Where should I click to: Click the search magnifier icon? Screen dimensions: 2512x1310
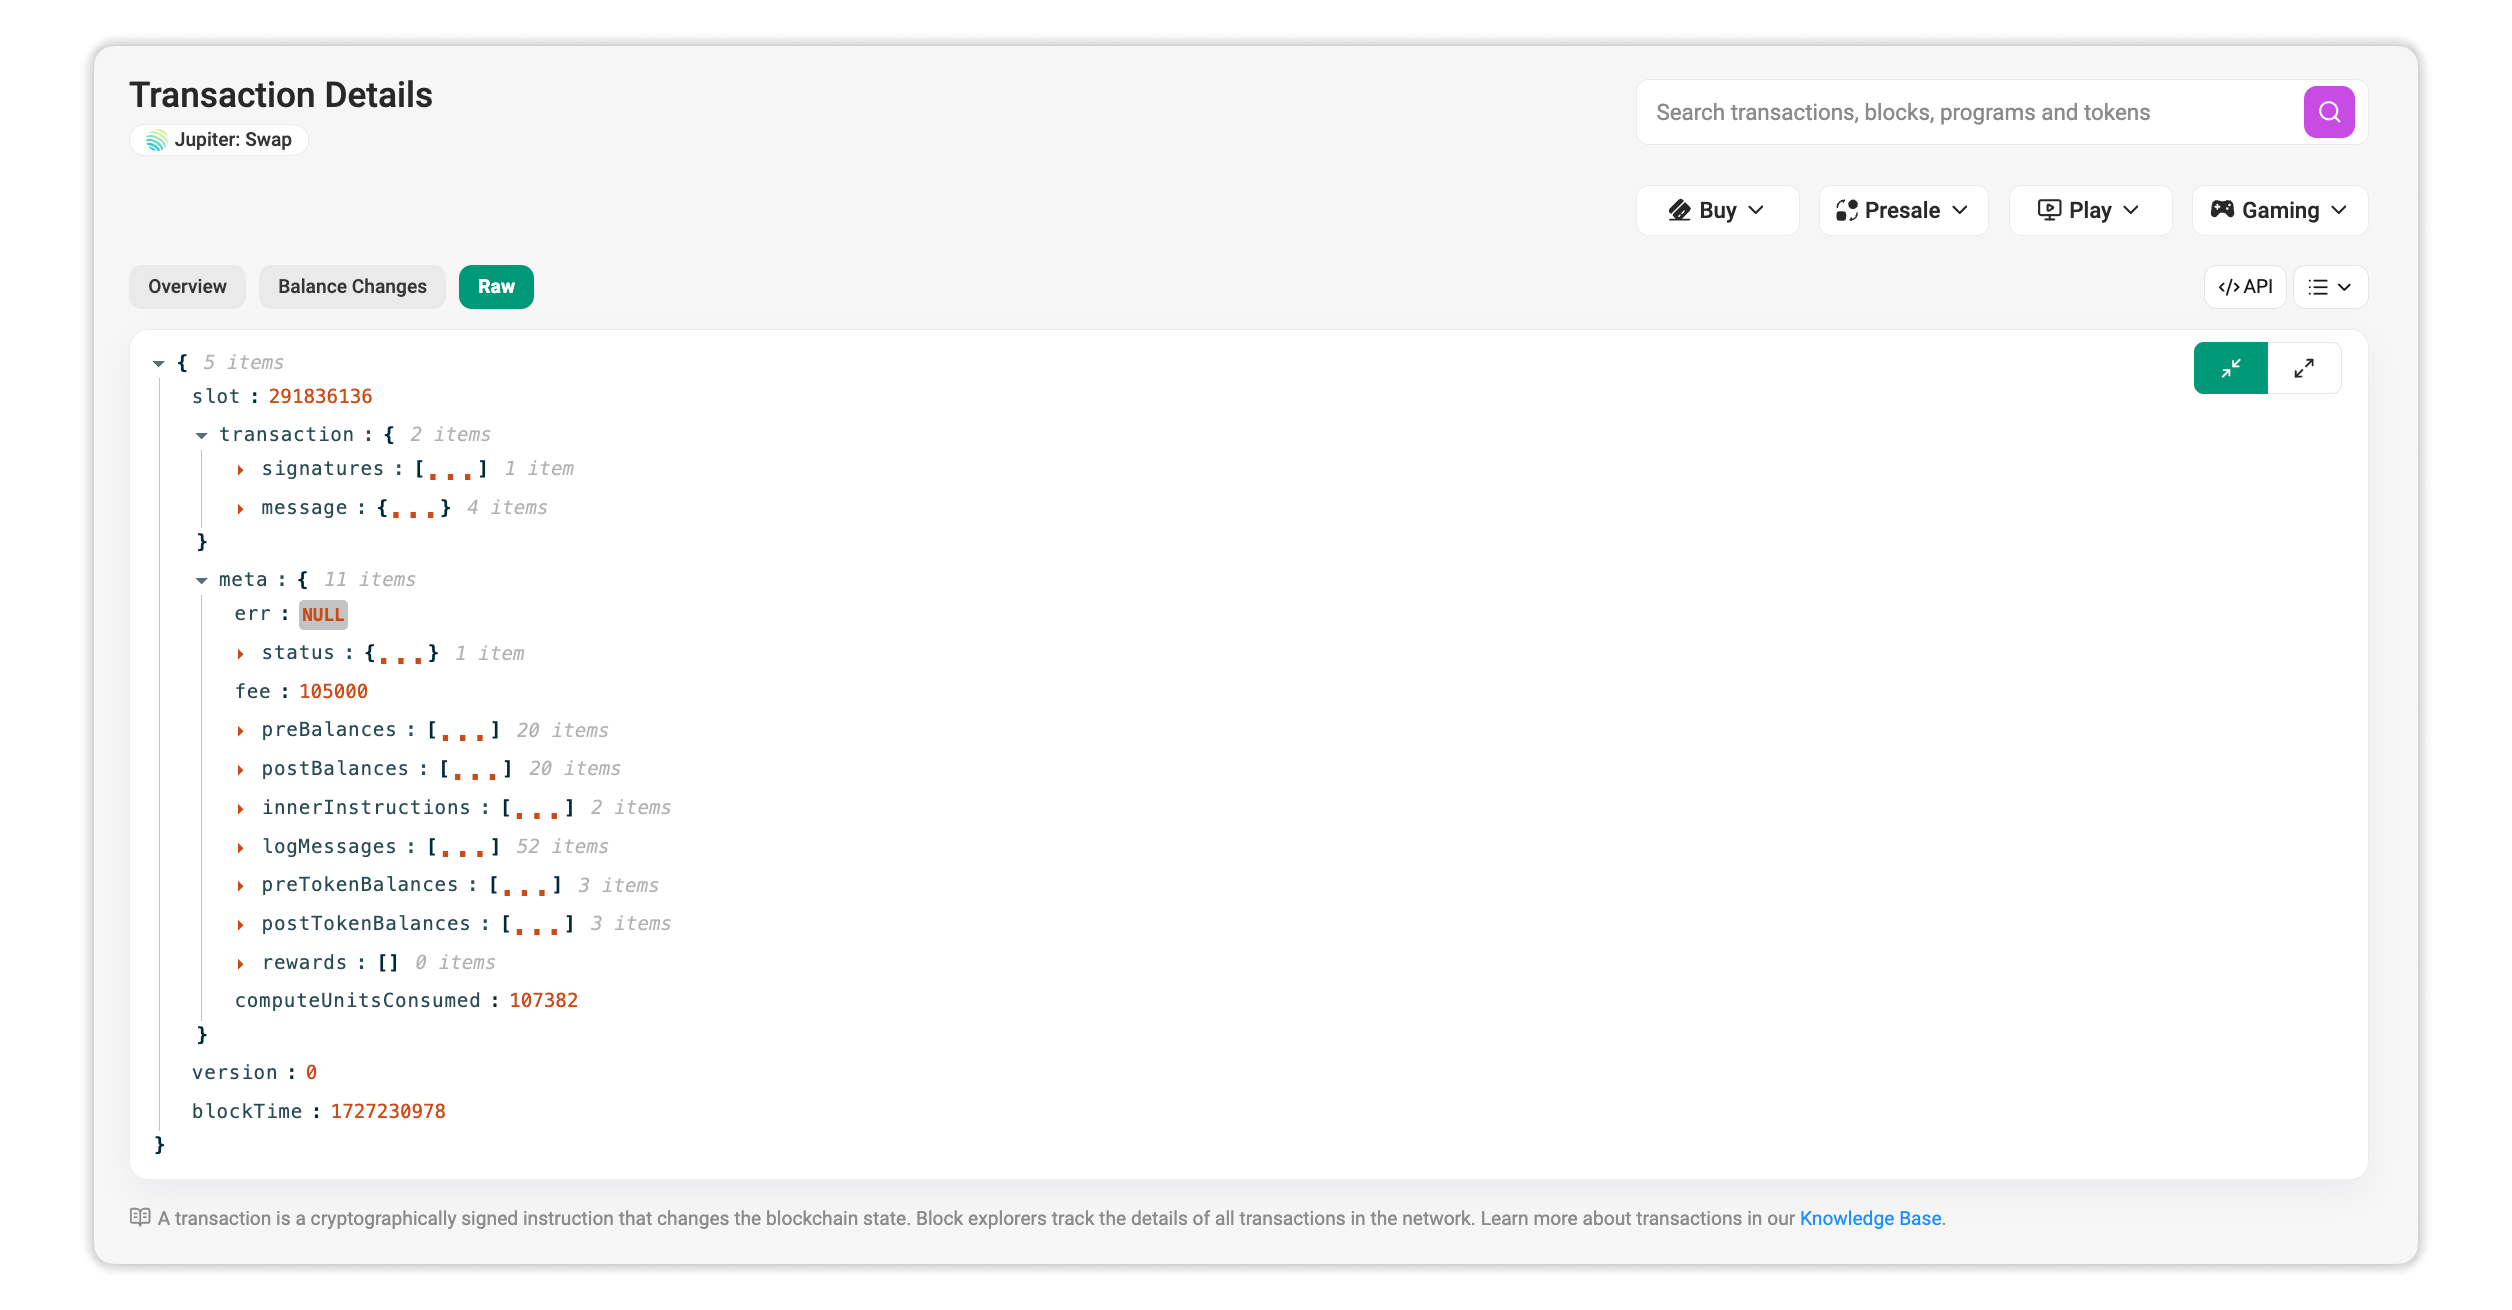pos(2329,112)
